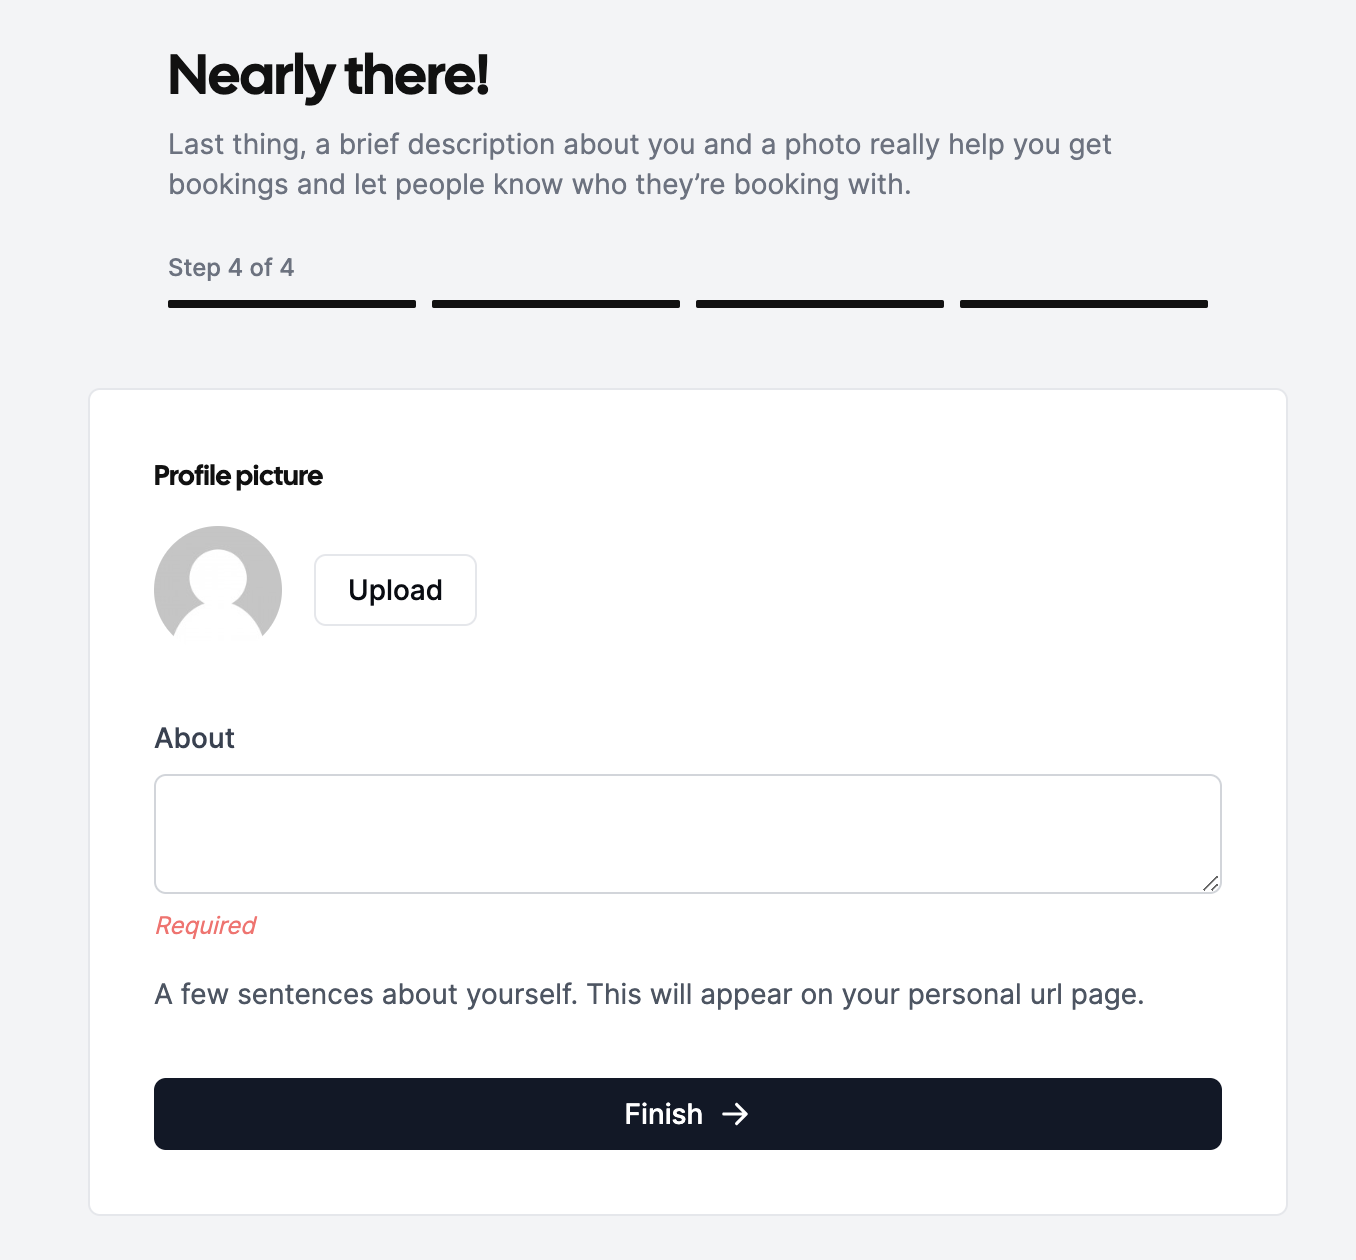The width and height of the screenshot is (1356, 1260).
Task: Click the description text below the heading
Action: pyautogui.click(x=639, y=164)
